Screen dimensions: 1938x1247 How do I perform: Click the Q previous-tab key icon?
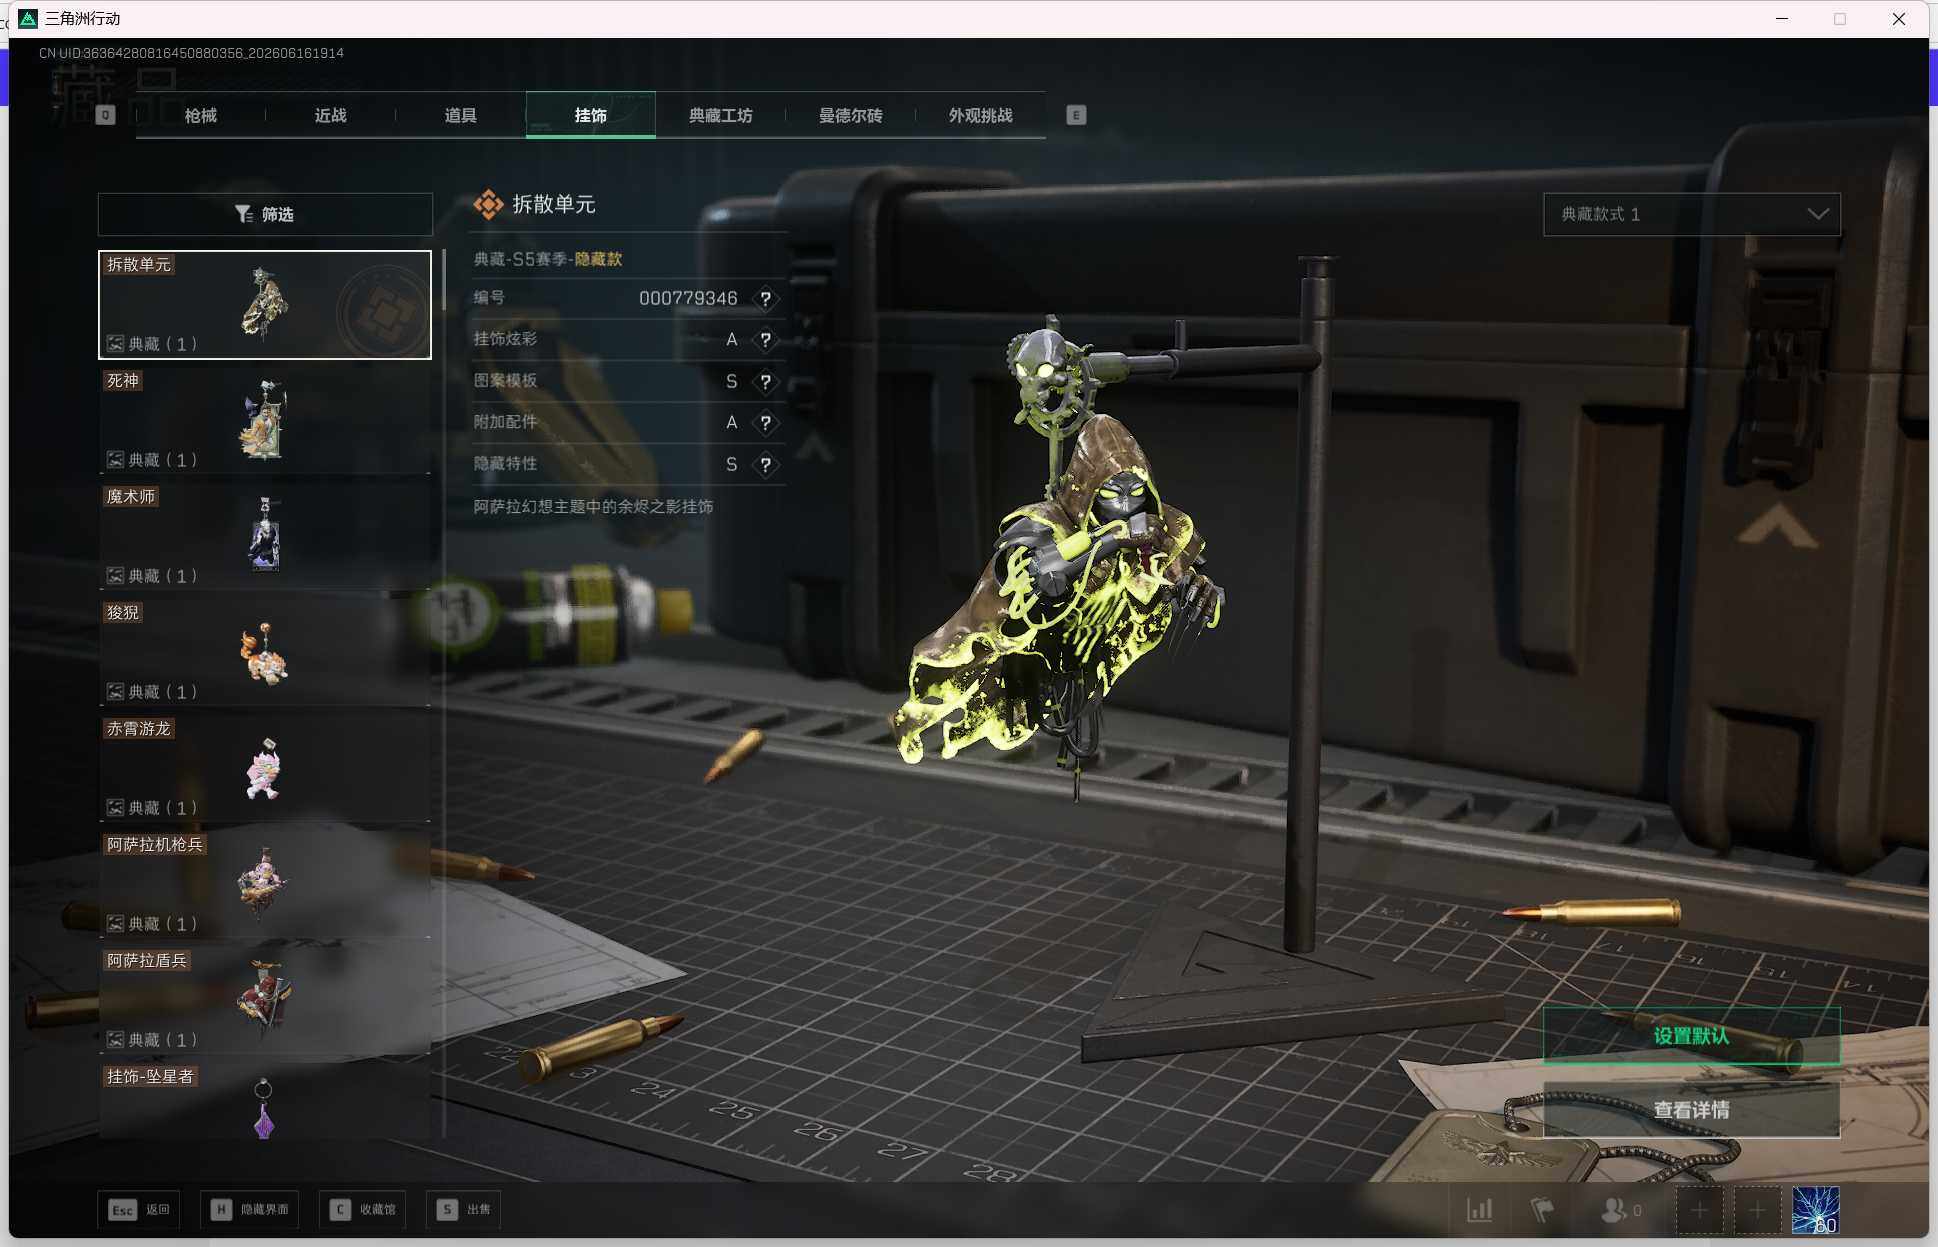tap(105, 115)
